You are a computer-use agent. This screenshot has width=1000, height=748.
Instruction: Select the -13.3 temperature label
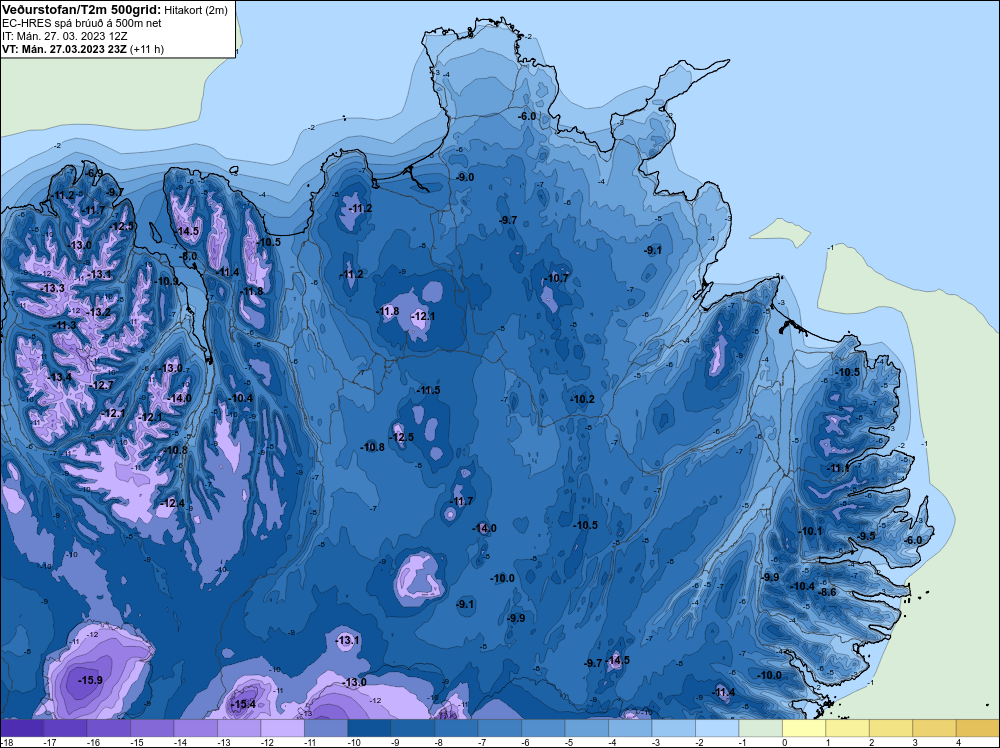coord(52,288)
